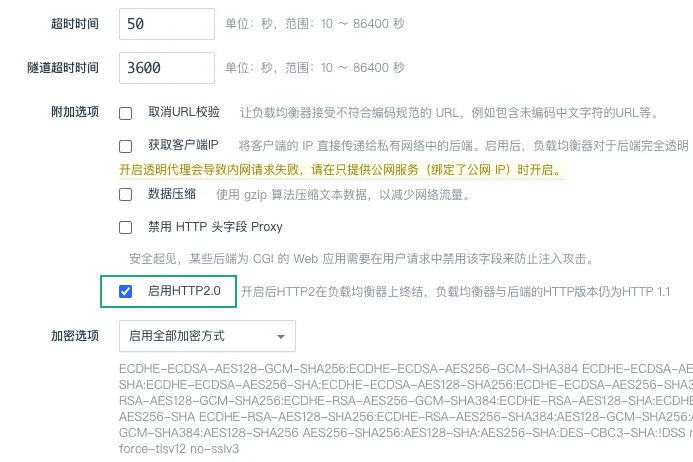Image resolution: width=693 pixels, height=462 pixels.
Task: Tick the 数据压缩 checkbox
Action: [x=126, y=194]
